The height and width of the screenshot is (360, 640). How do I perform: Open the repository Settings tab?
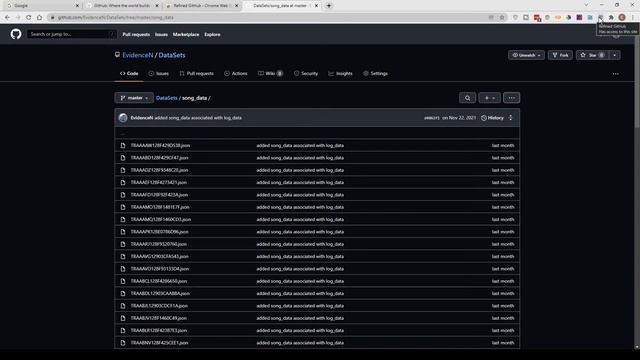click(x=375, y=73)
